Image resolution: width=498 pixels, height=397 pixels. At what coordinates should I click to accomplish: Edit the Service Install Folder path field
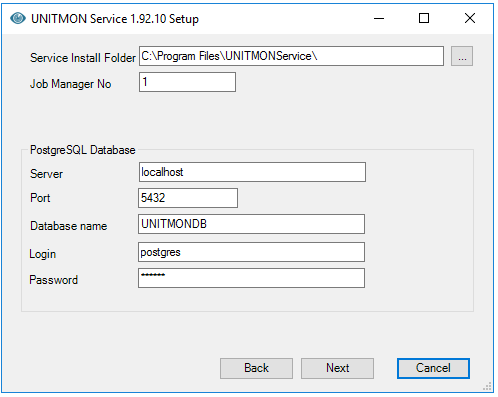click(x=291, y=56)
